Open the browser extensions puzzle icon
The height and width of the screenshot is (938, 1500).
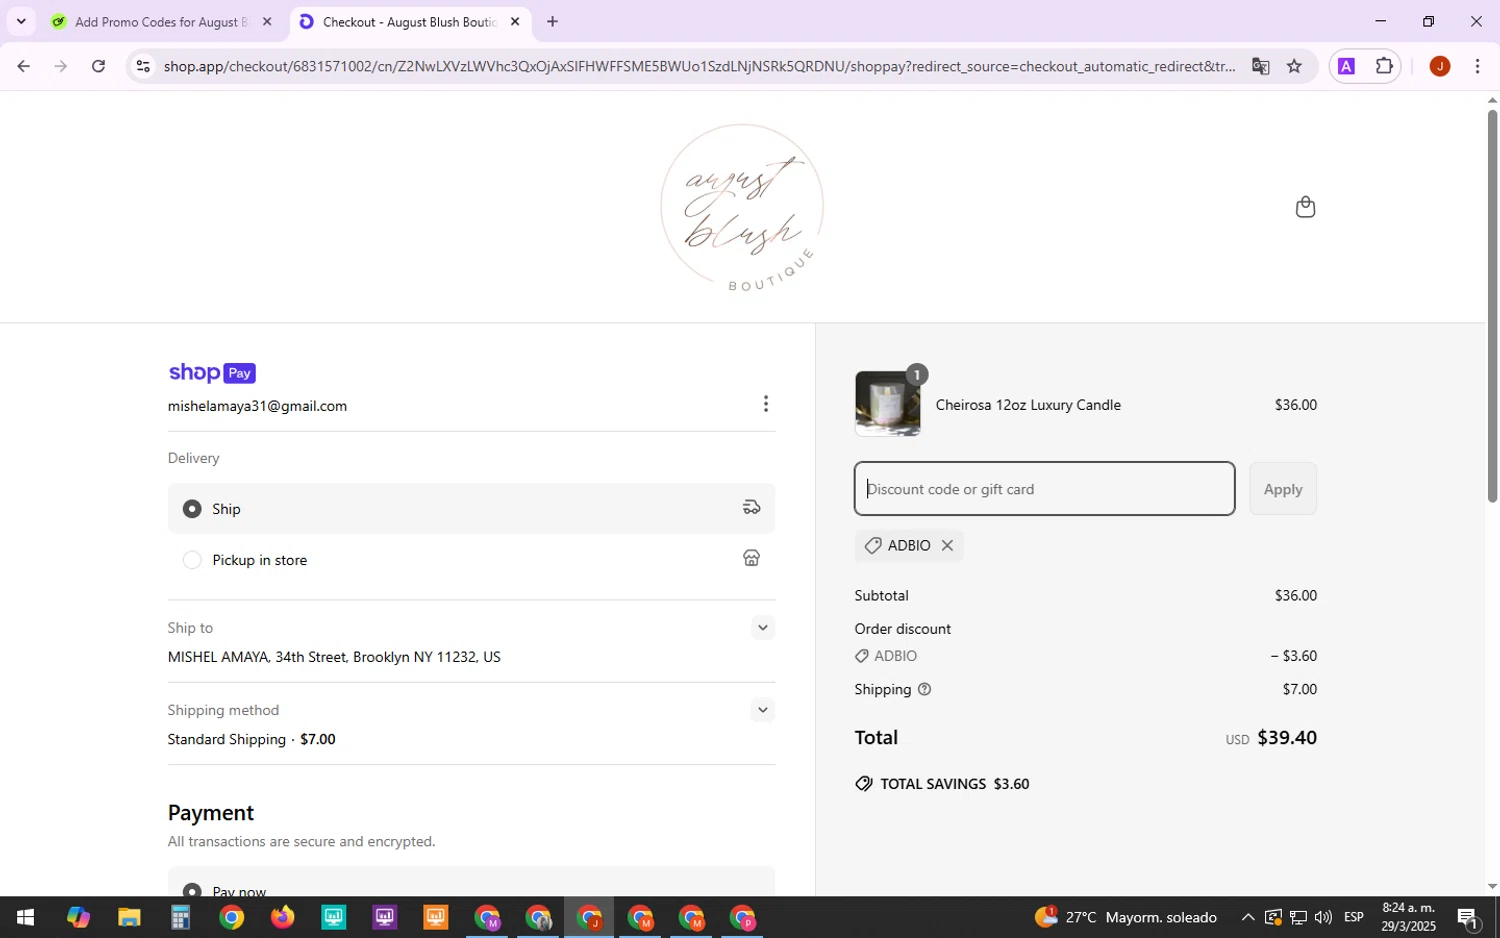(1384, 66)
